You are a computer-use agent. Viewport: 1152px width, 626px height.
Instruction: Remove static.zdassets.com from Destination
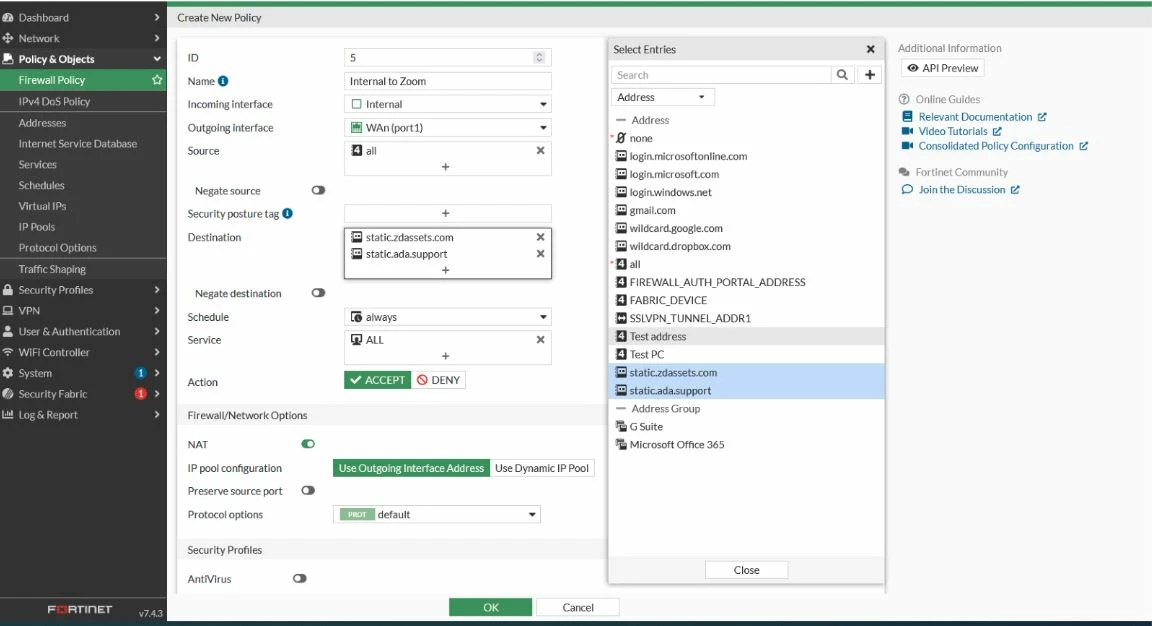click(x=540, y=237)
